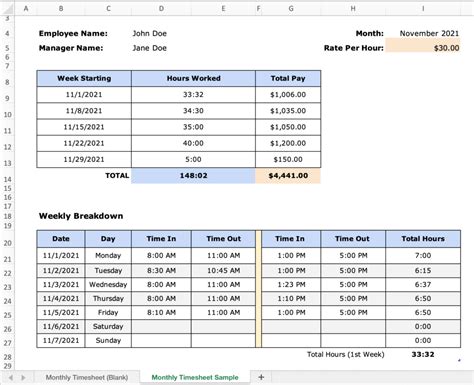Select the Weekly Breakdown heading cell
Viewport: 474px width, 385px height.
[81, 216]
